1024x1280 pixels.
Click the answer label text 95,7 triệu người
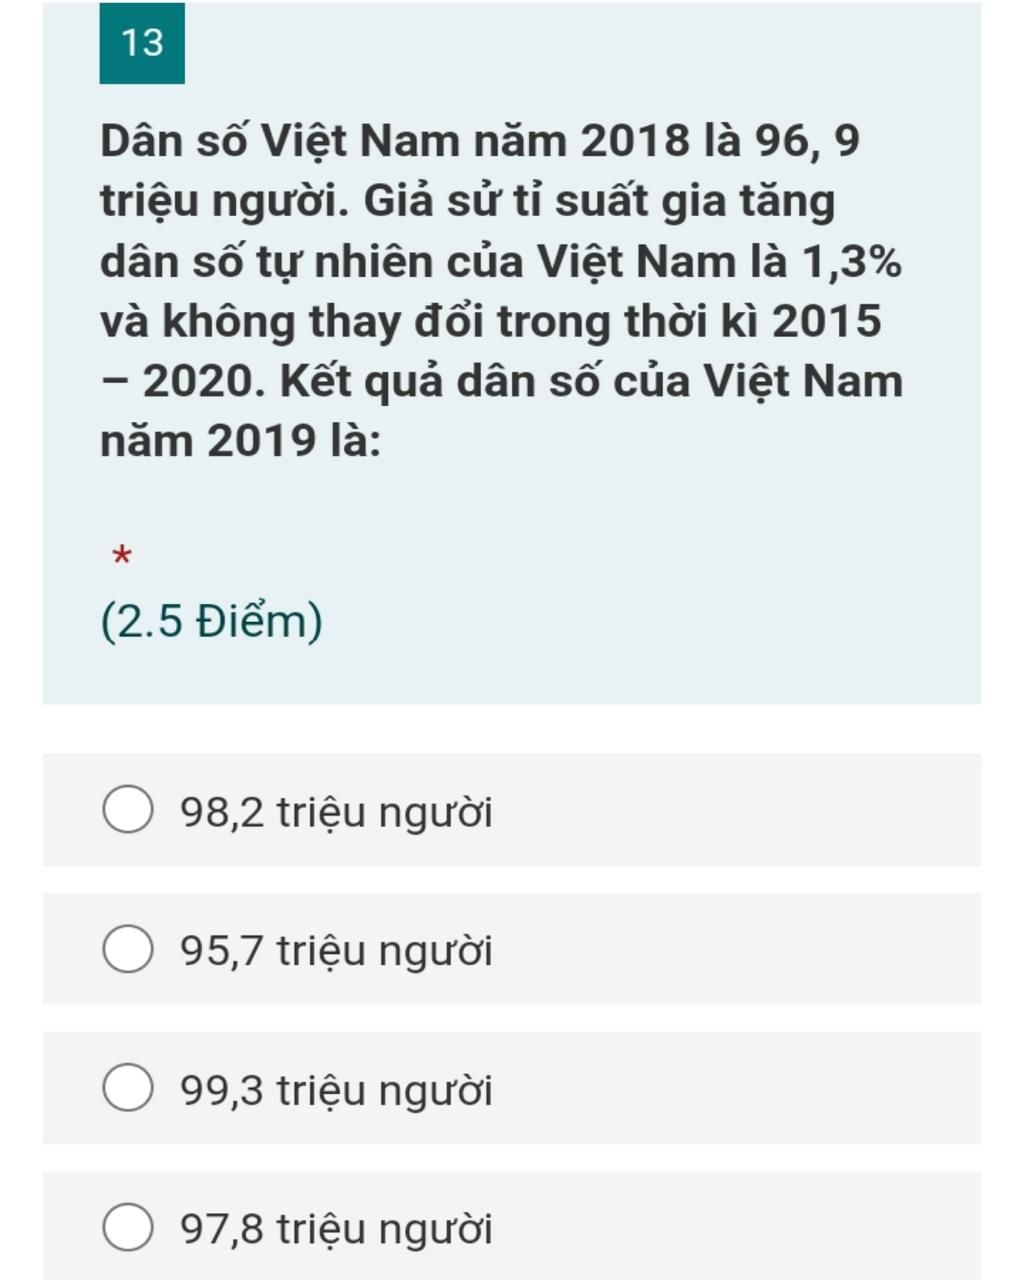pos(336,951)
